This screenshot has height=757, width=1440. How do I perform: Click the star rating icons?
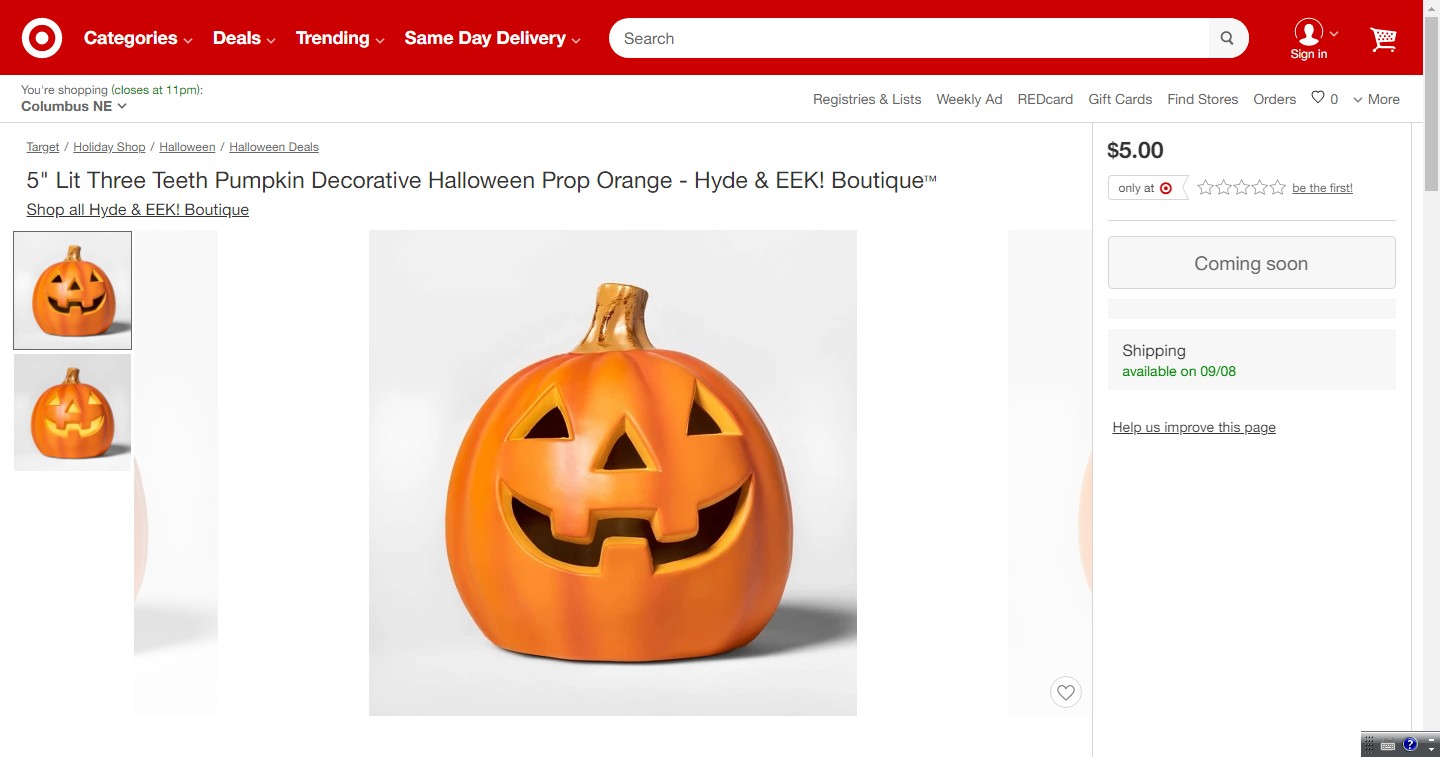(x=1241, y=188)
